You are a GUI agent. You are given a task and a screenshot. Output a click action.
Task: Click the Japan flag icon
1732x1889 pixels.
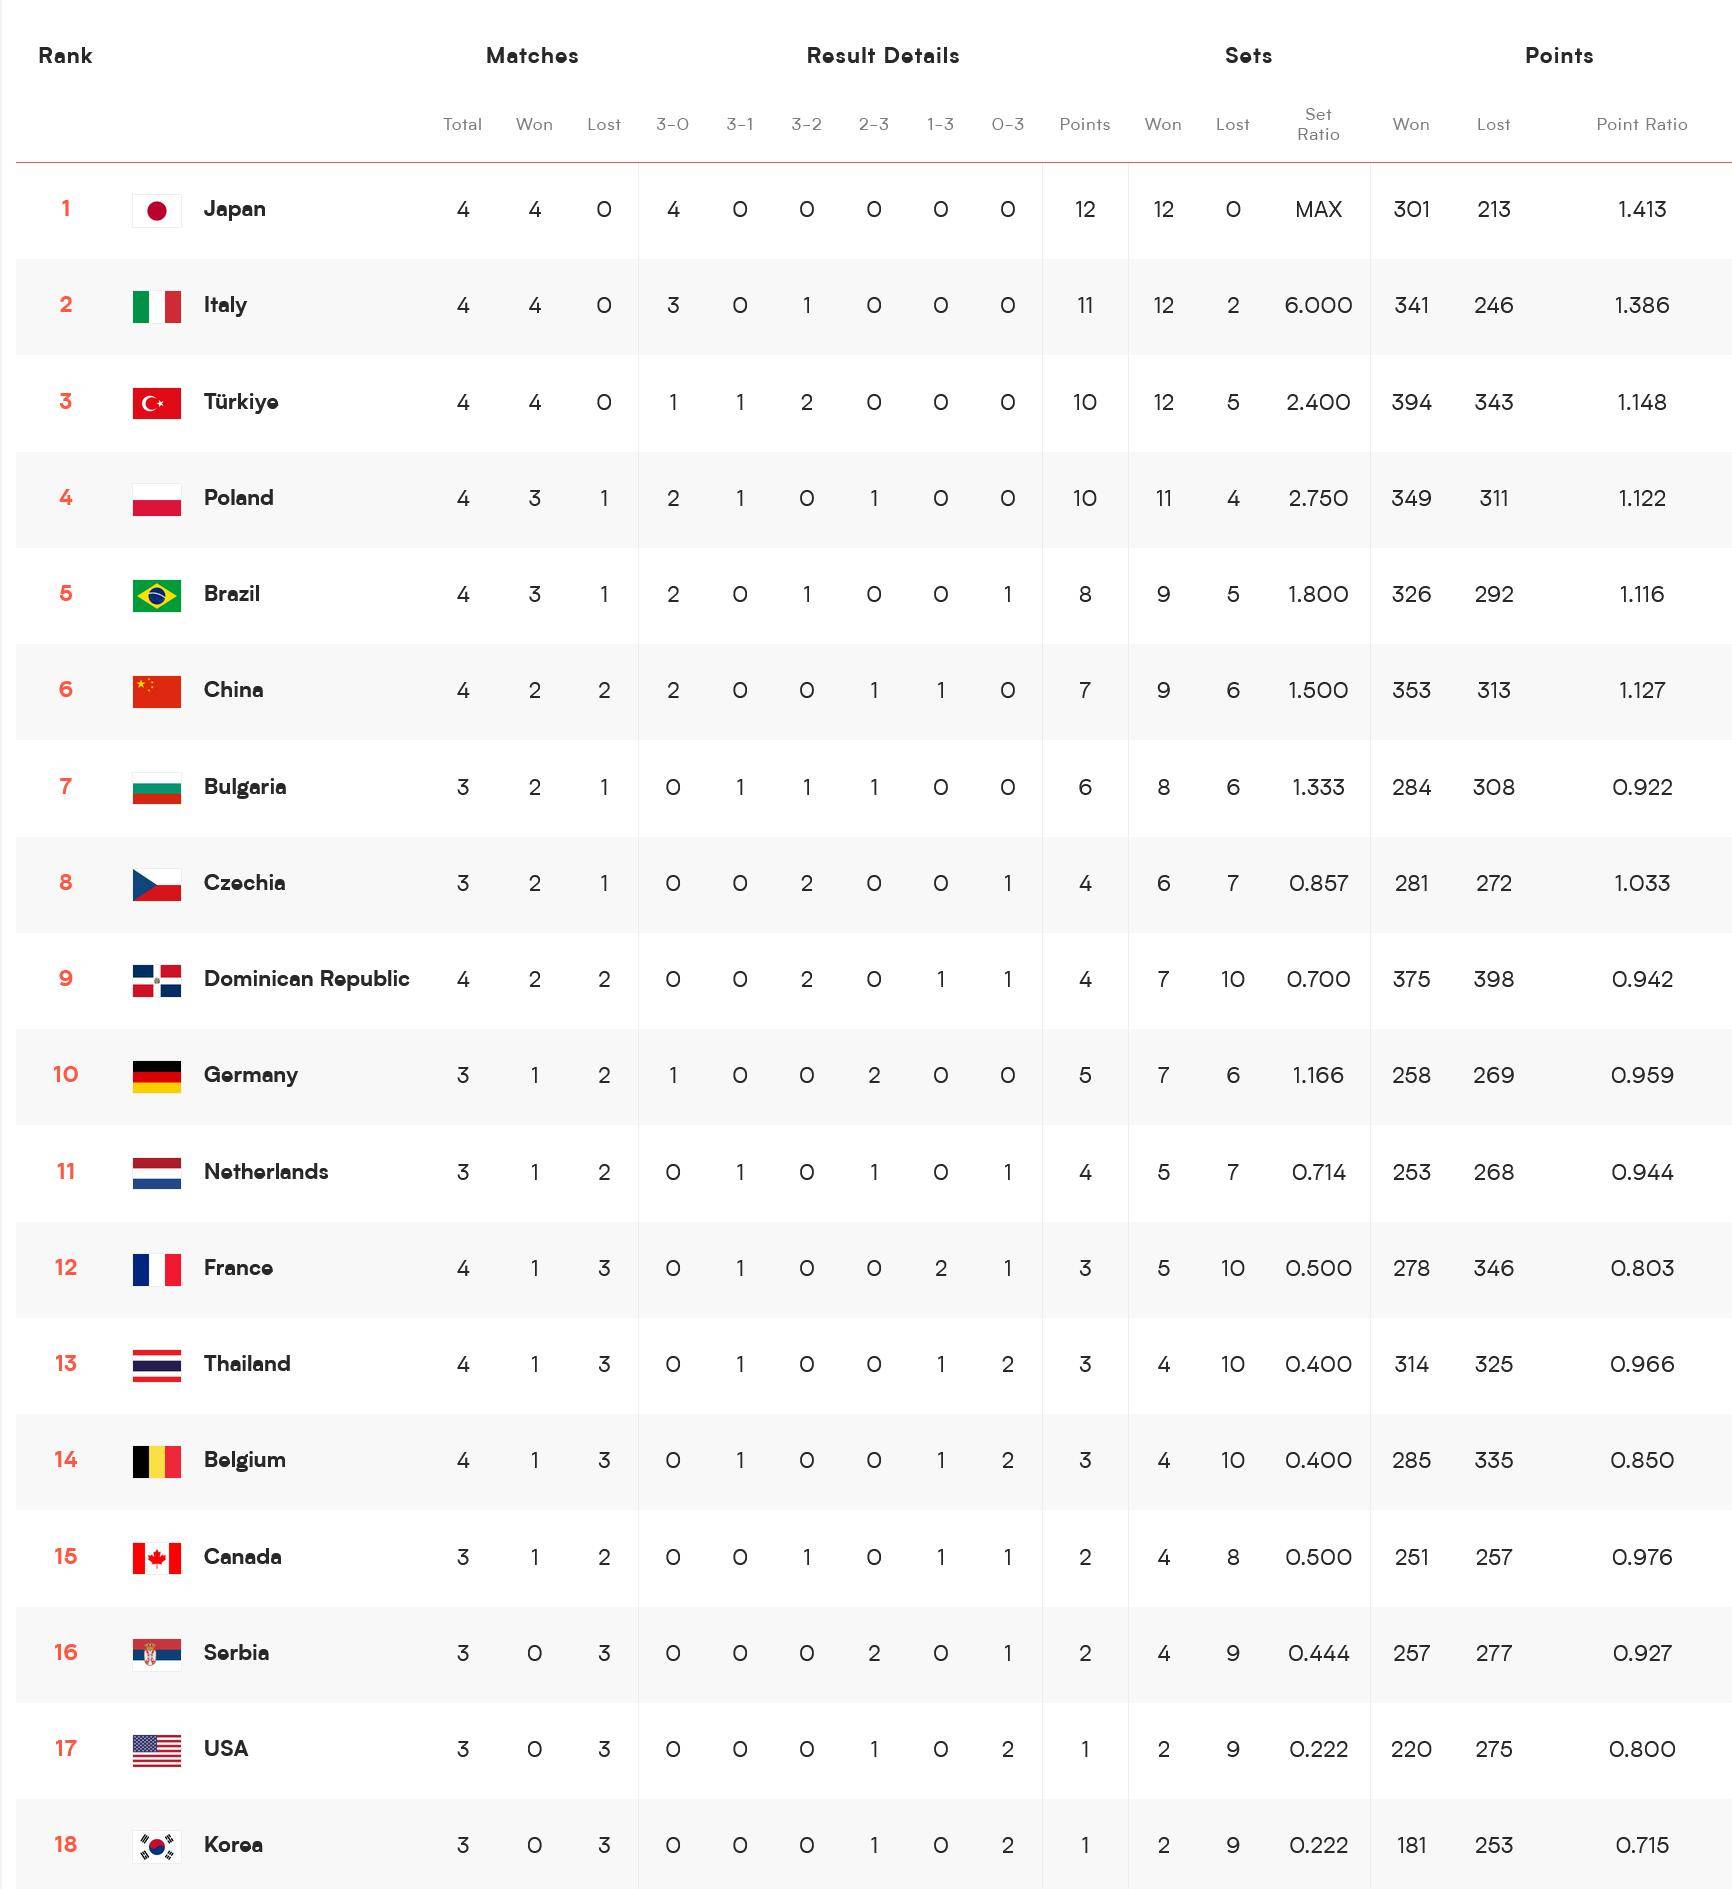click(x=157, y=210)
